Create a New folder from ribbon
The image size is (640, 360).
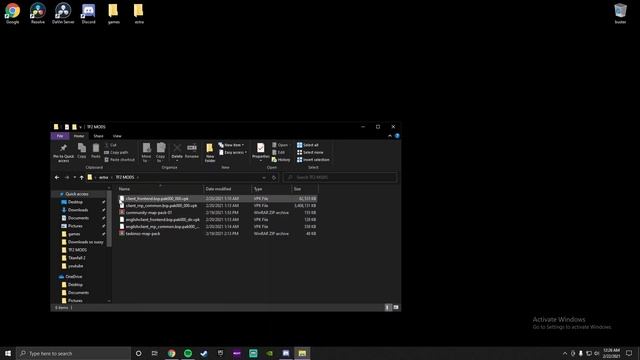coord(210,153)
